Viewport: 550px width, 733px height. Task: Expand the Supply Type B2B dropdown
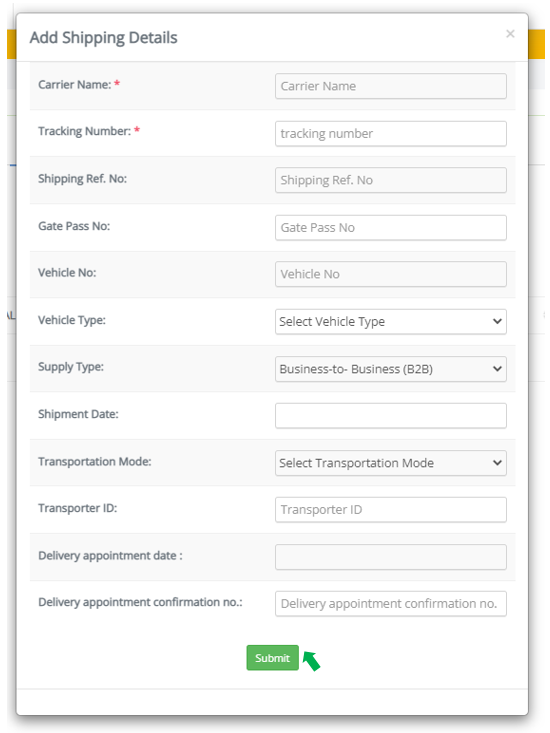[x=391, y=369]
